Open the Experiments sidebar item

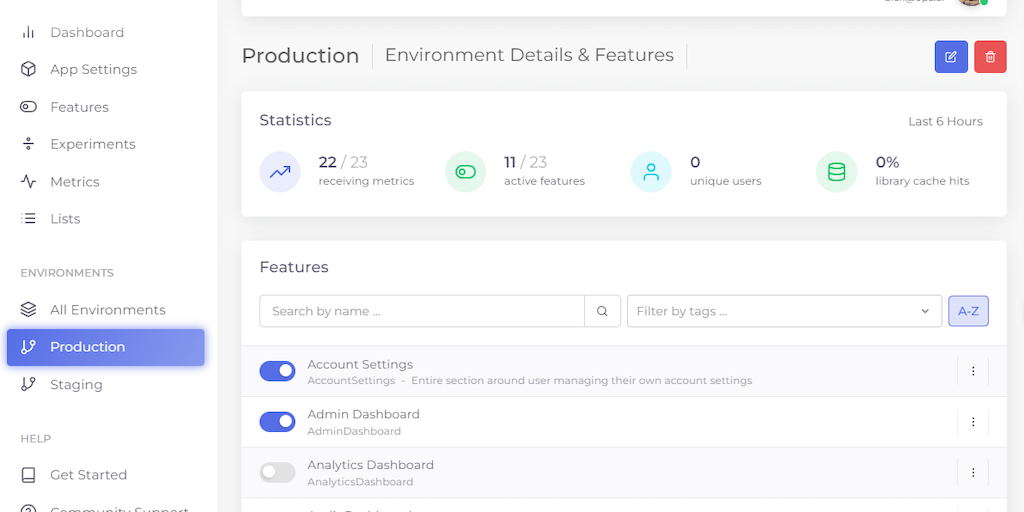click(x=92, y=144)
